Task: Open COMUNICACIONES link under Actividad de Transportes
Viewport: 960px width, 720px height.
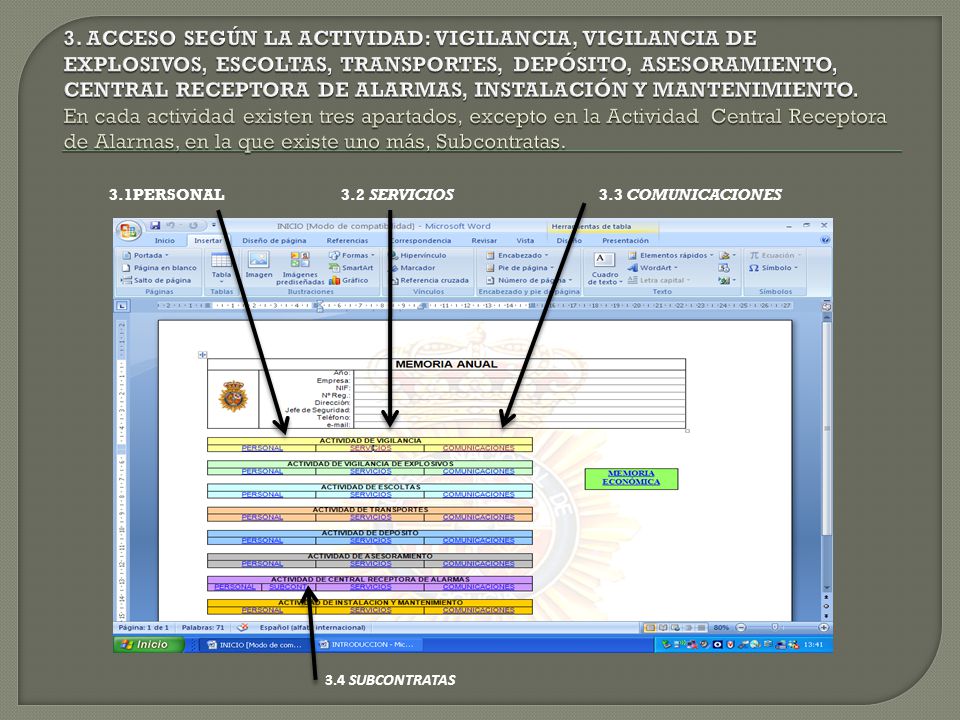Action: pos(478,517)
